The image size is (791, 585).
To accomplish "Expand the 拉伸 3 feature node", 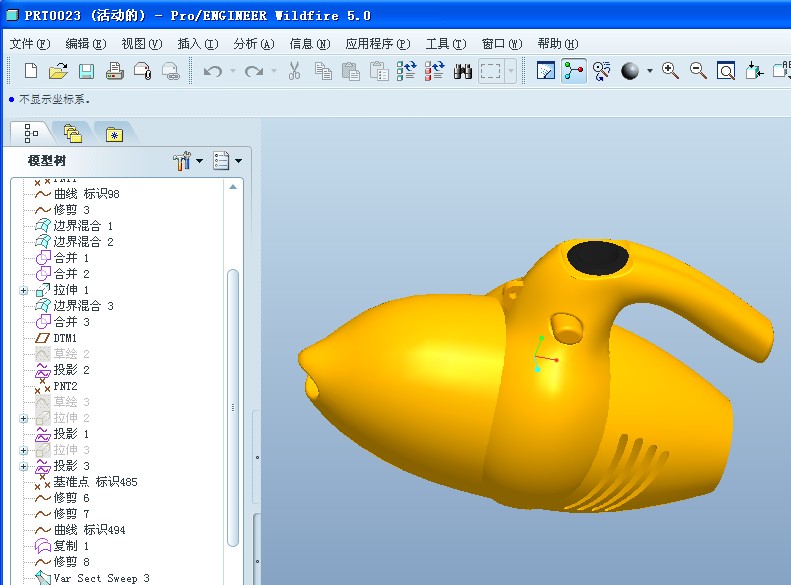I will [24, 450].
